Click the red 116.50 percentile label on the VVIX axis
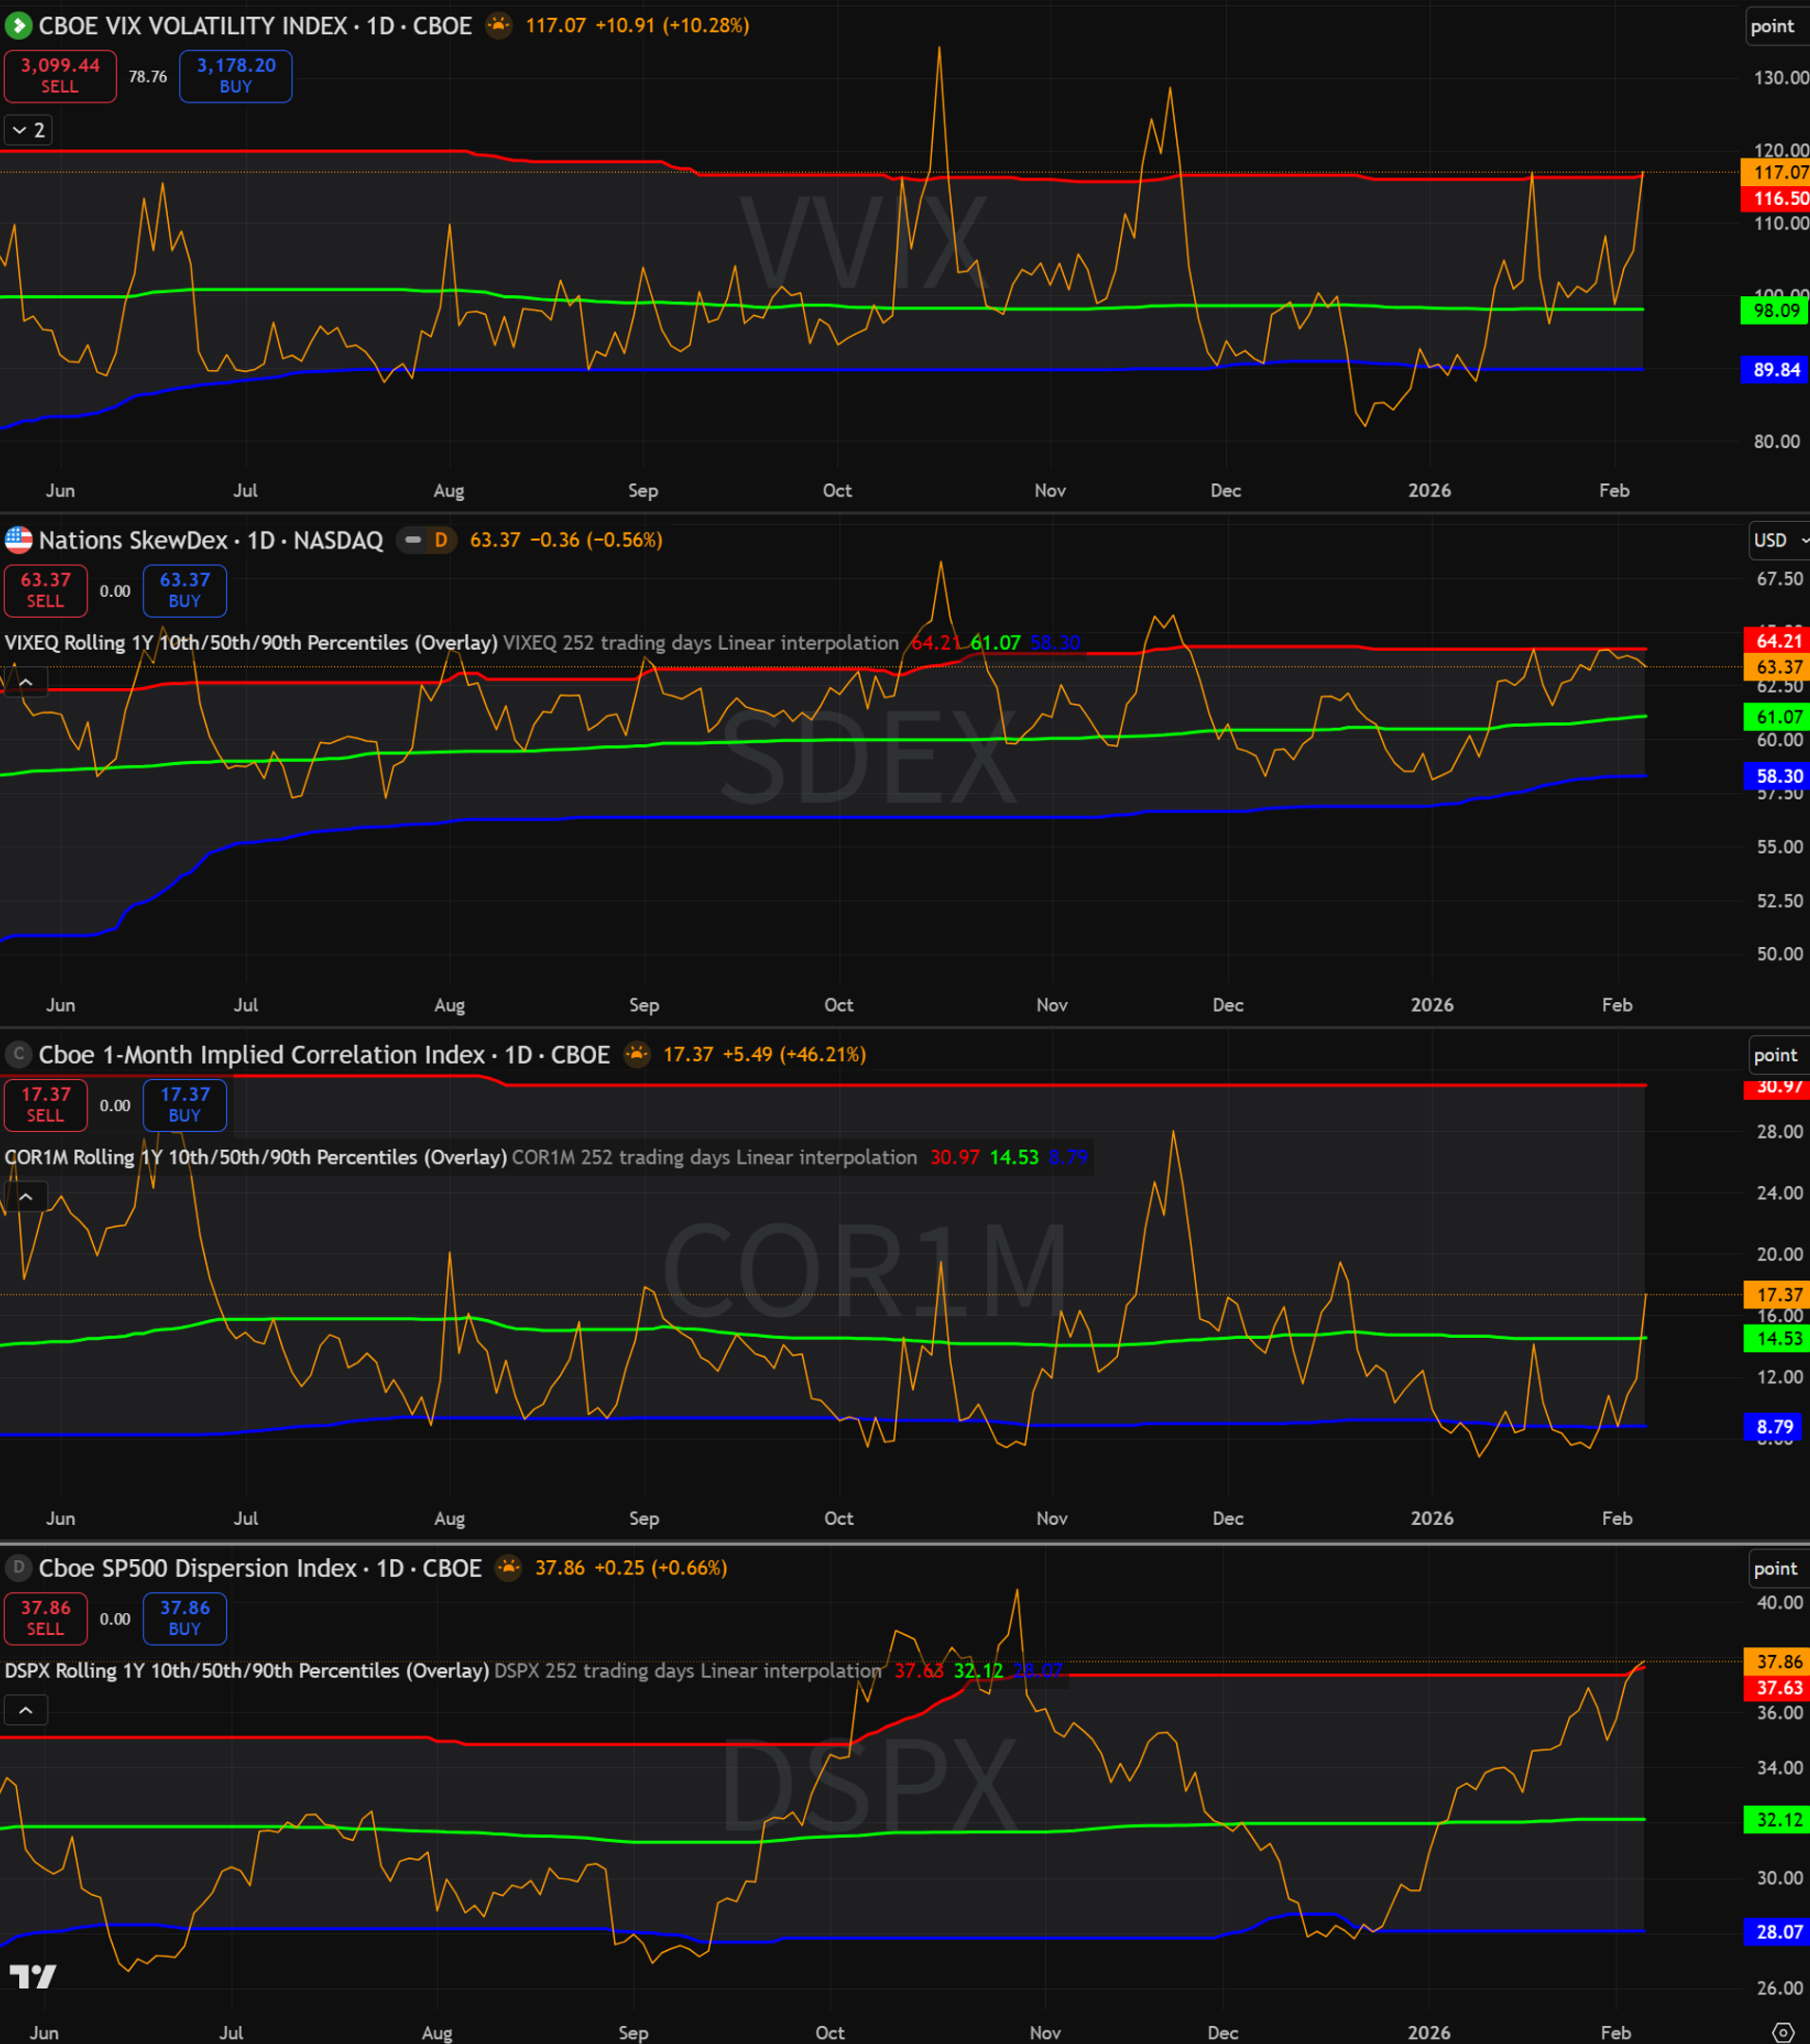Image resolution: width=1810 pixels, height=2044 pixels. pos(1777,198)
